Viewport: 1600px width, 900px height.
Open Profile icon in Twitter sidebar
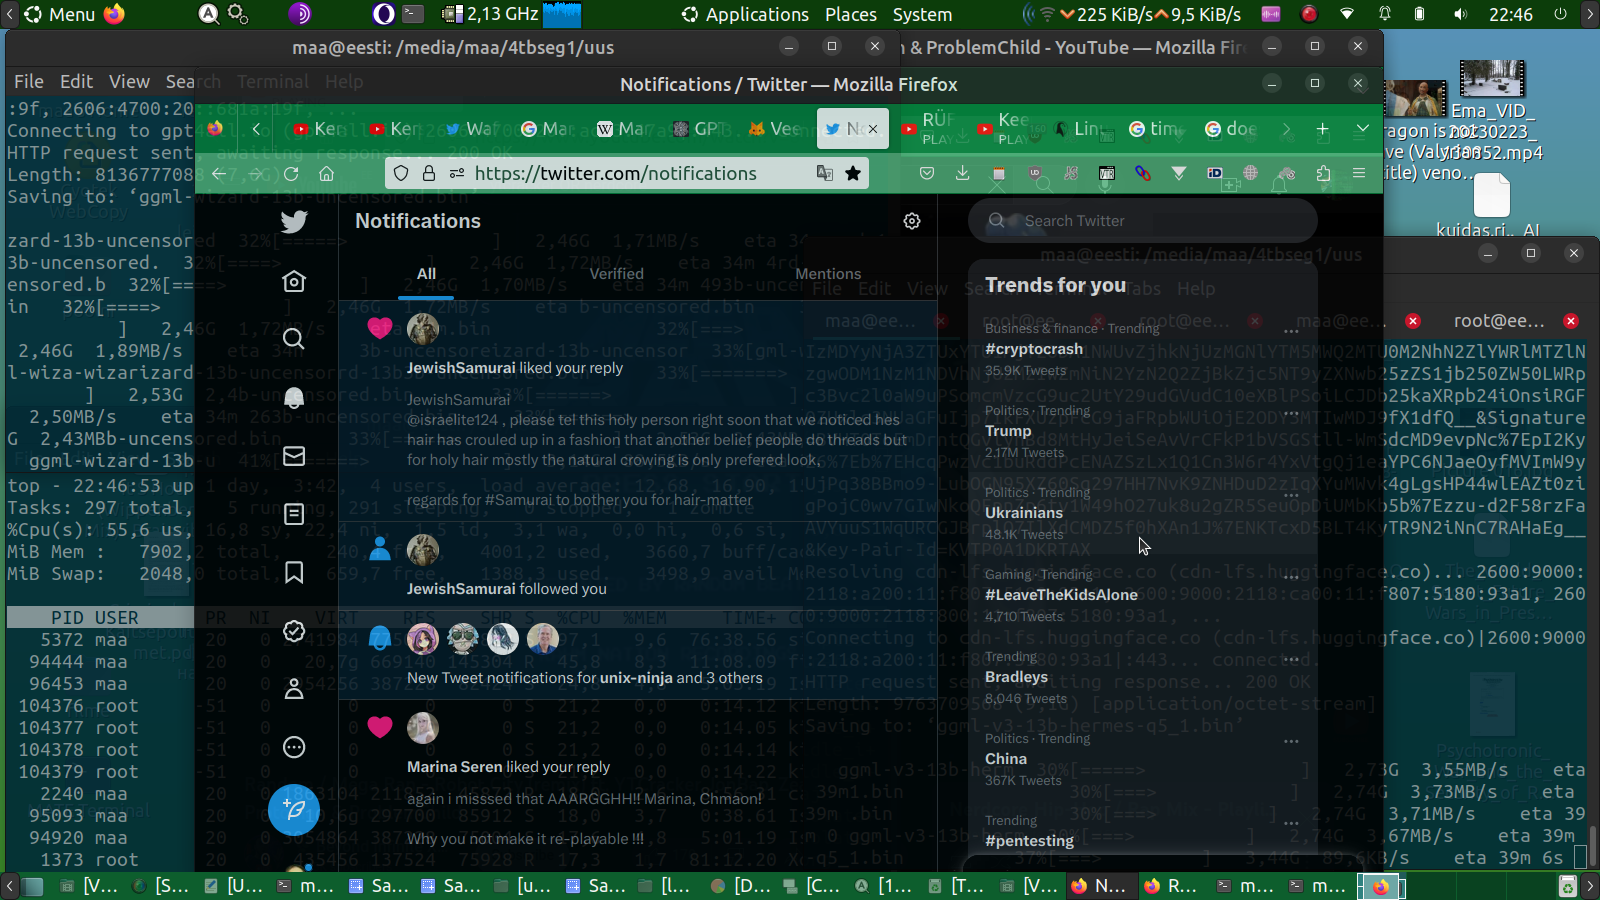294,689
